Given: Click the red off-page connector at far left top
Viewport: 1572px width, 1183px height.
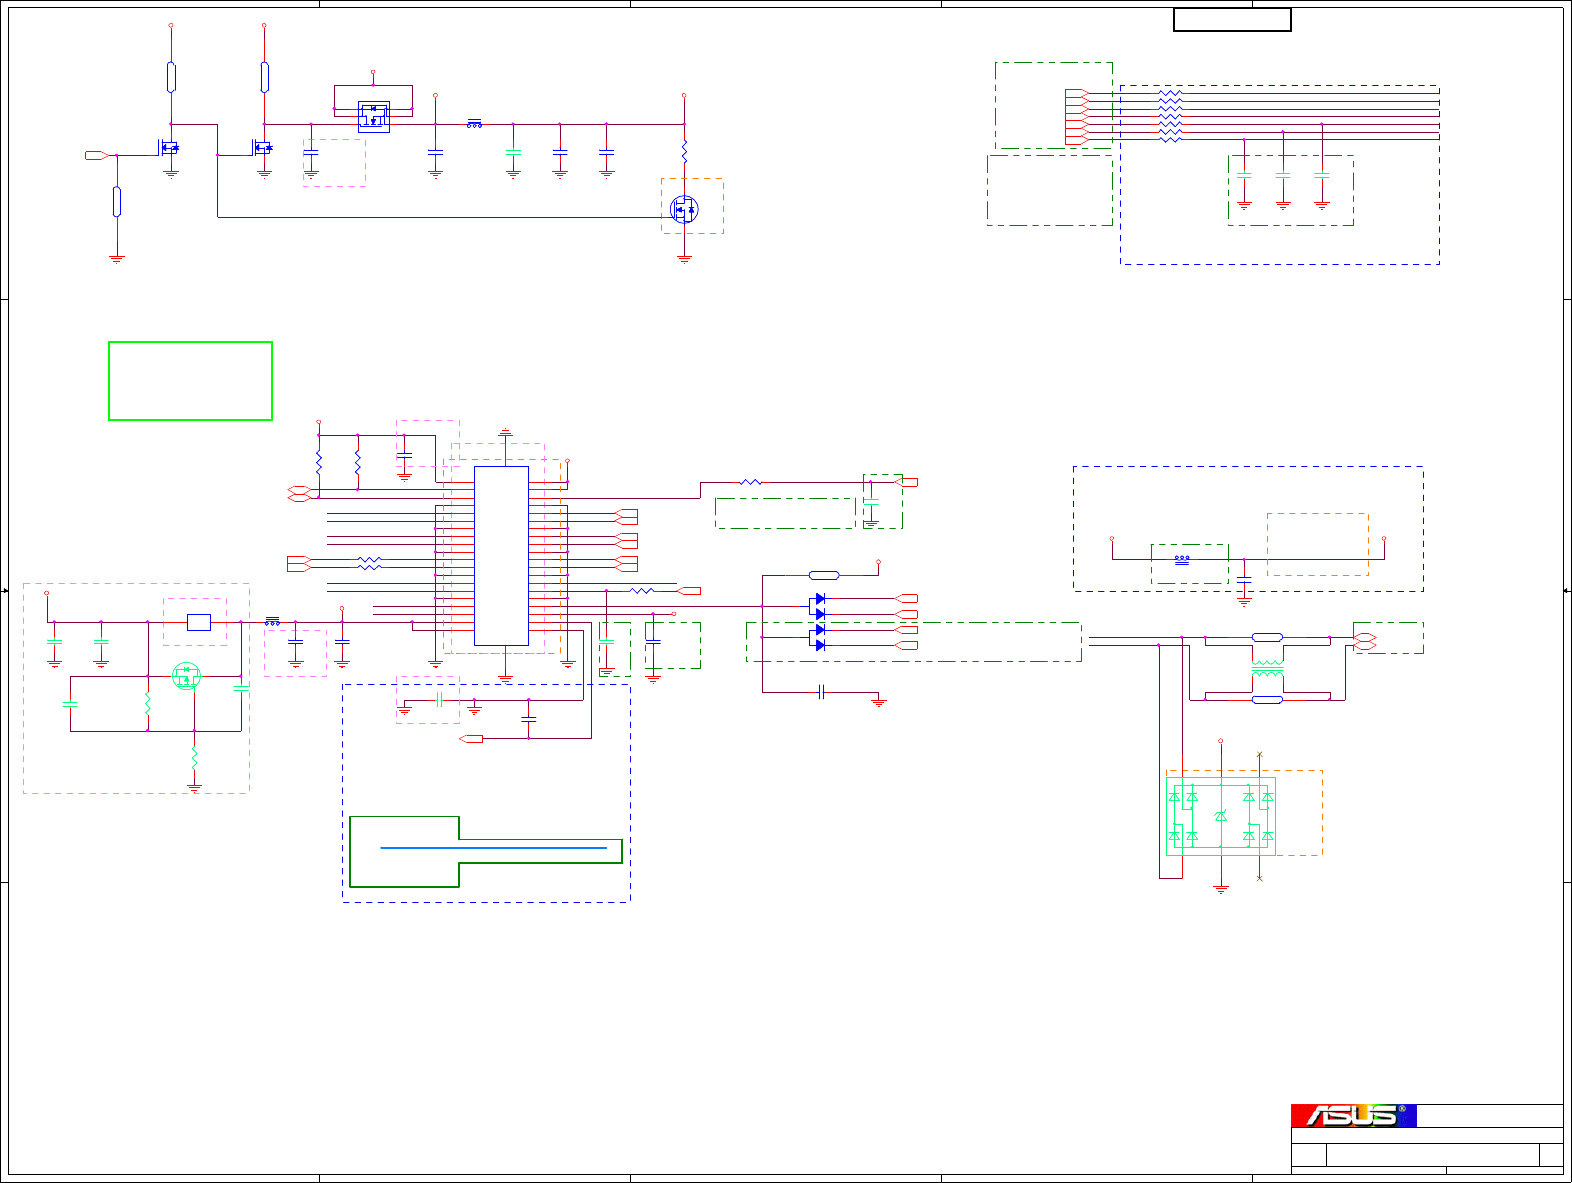Looking at the screenshot, I should (96, 155).
